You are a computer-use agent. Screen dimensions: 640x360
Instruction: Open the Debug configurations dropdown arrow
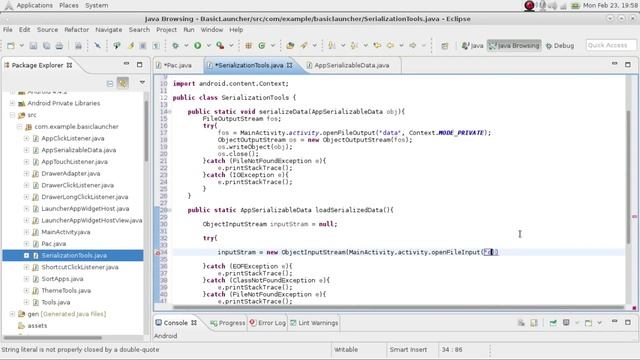pos(186,46)
